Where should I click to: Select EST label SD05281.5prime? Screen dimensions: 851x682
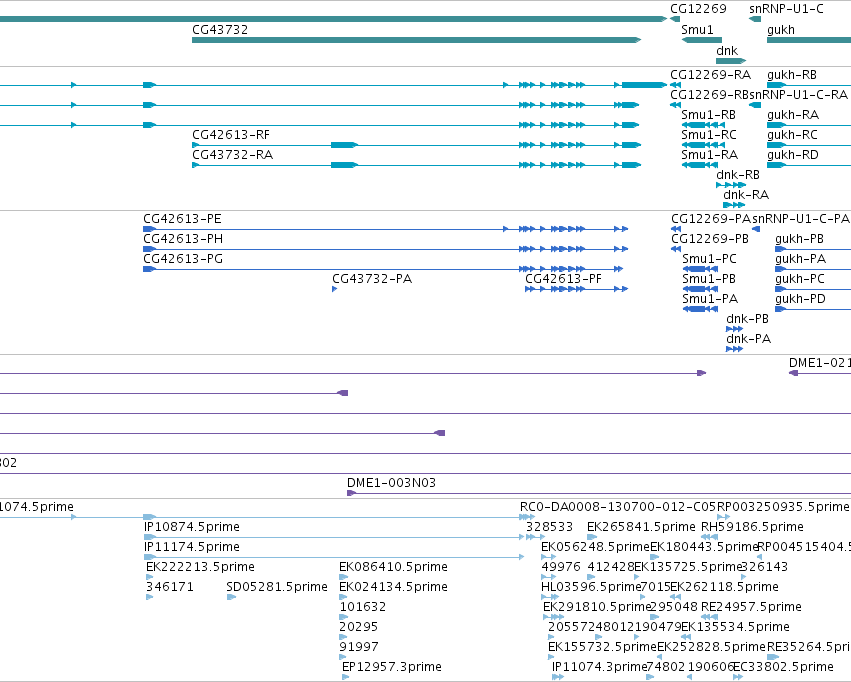277,587
